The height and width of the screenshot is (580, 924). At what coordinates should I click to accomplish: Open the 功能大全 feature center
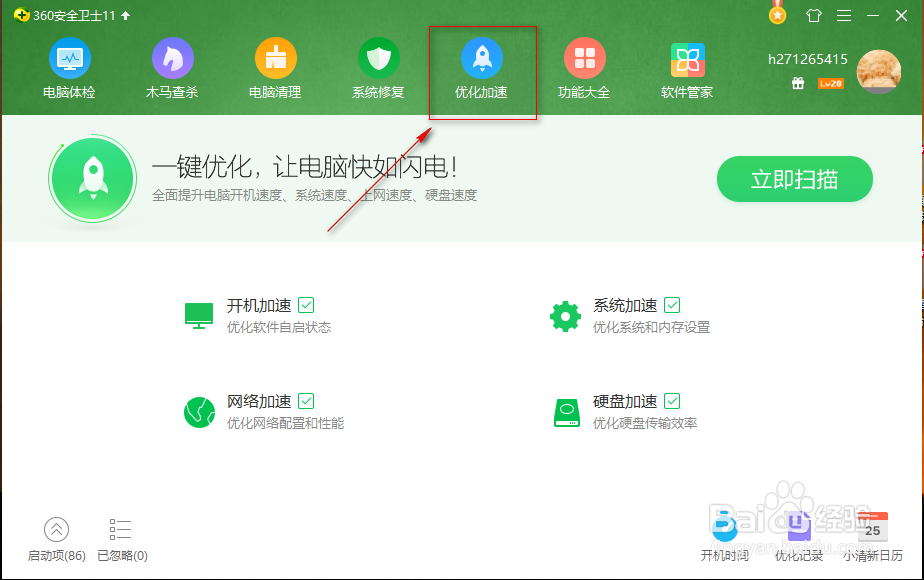pos(584,68)
